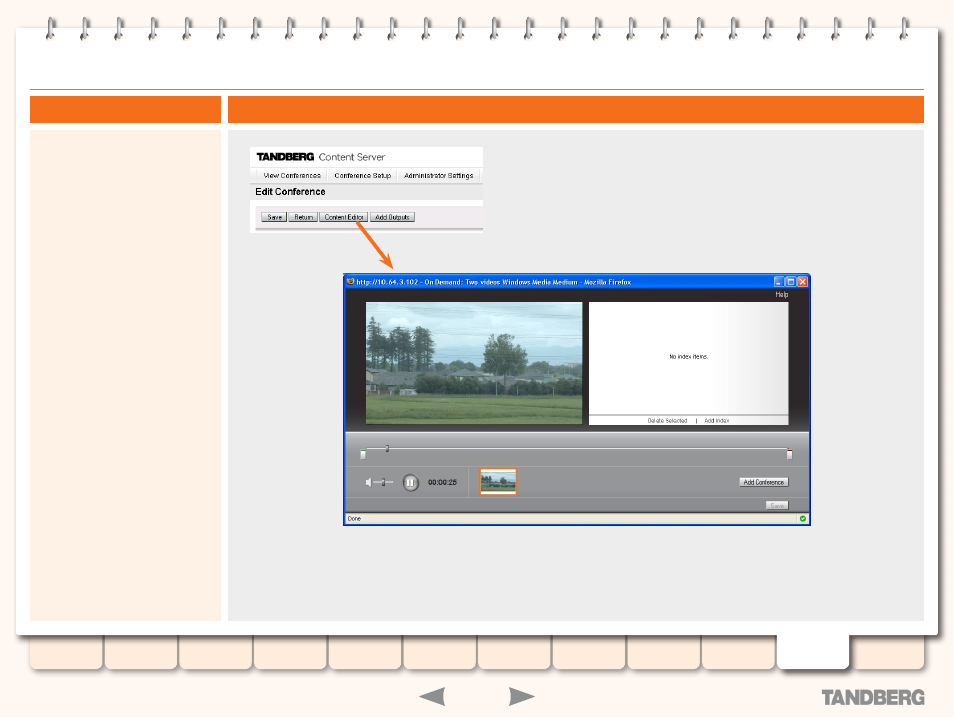Select the conference video thumbnail
The height and width of the screenshot is (717, 954).
498,481
